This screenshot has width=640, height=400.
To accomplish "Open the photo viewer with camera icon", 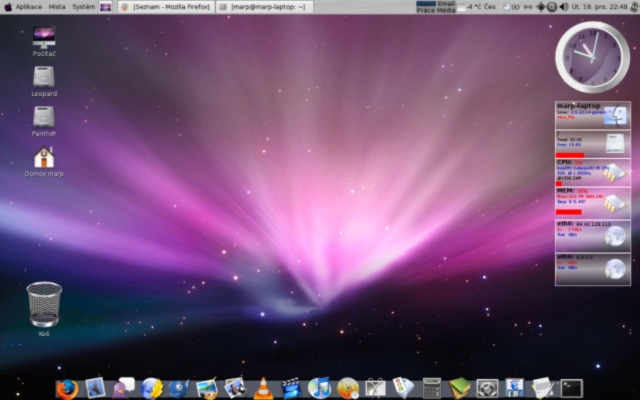I will pyautogui.click(x=235, y=388).
